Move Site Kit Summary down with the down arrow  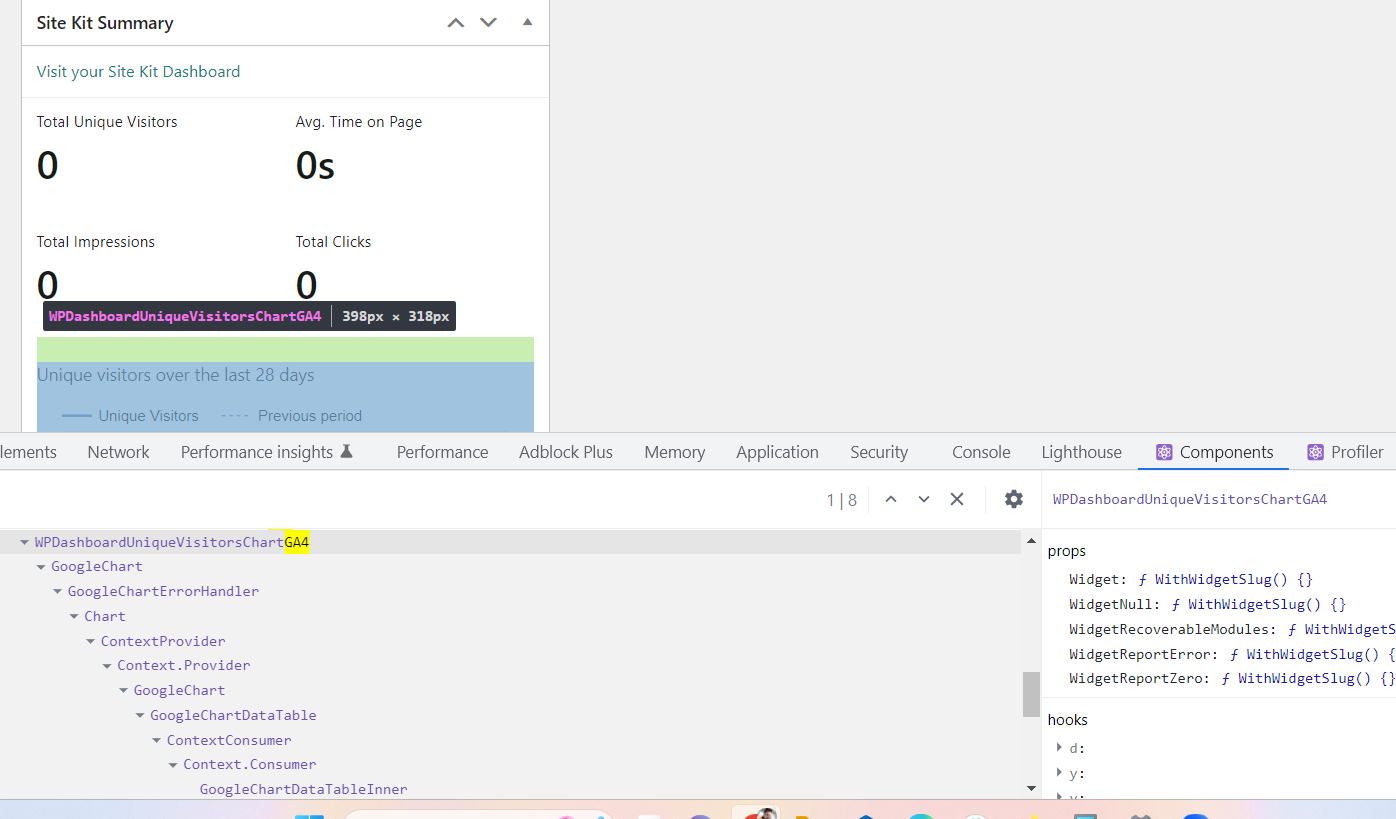click(x=488, y=21)
